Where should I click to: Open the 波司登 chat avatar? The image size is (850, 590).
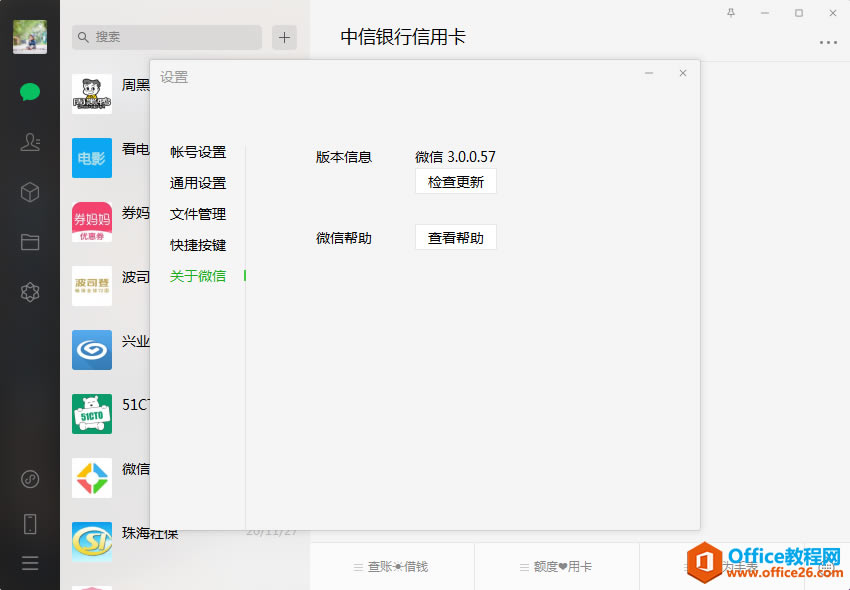tap(92, 286)
